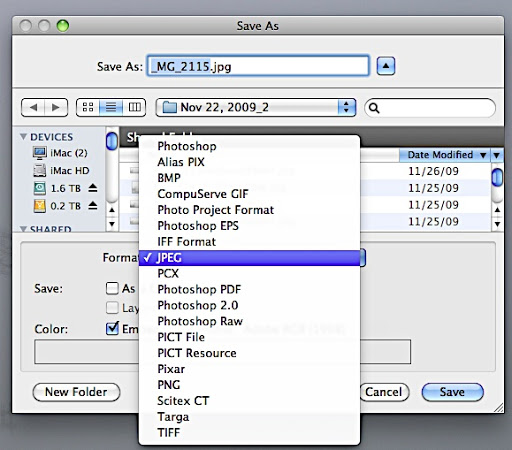Sort by Date Modified column

445,155
